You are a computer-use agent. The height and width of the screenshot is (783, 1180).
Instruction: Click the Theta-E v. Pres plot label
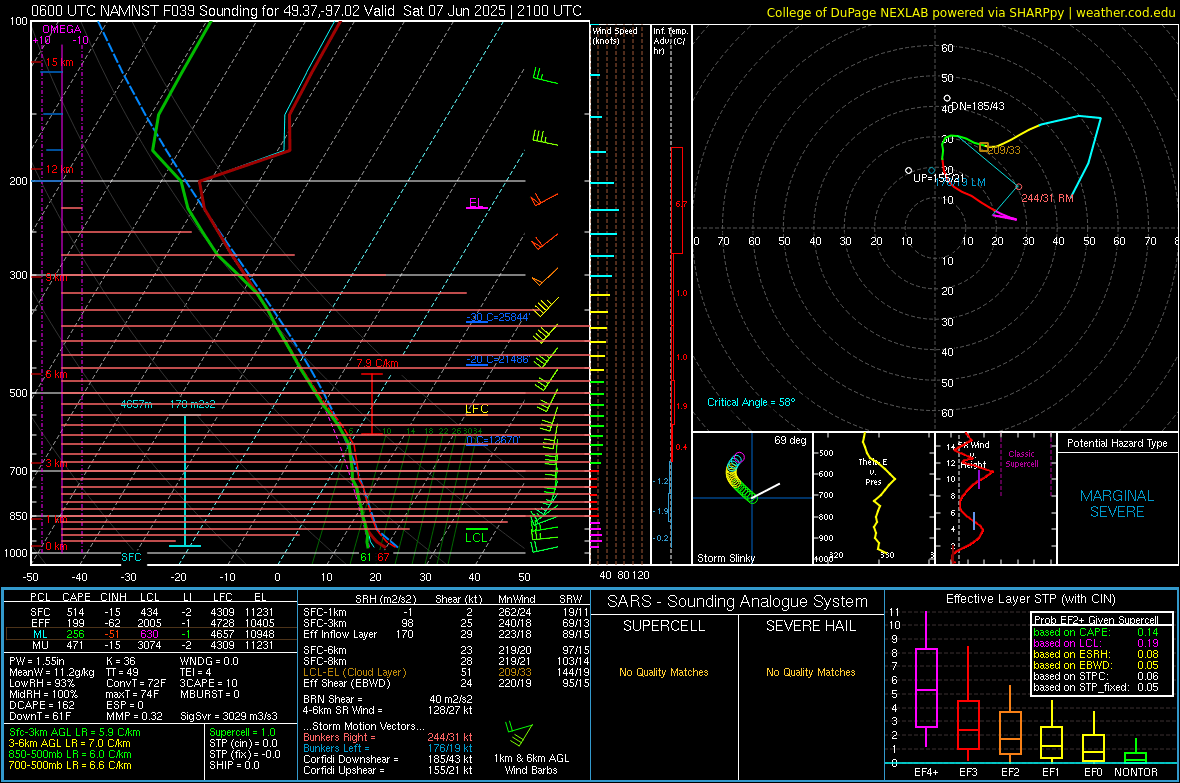[873, 472]
